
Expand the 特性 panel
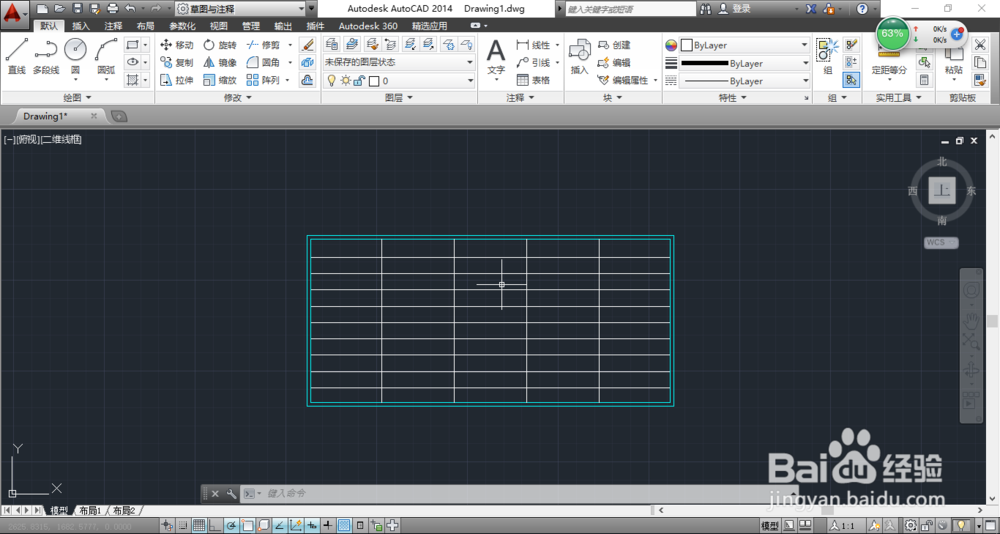pos(732,98)
